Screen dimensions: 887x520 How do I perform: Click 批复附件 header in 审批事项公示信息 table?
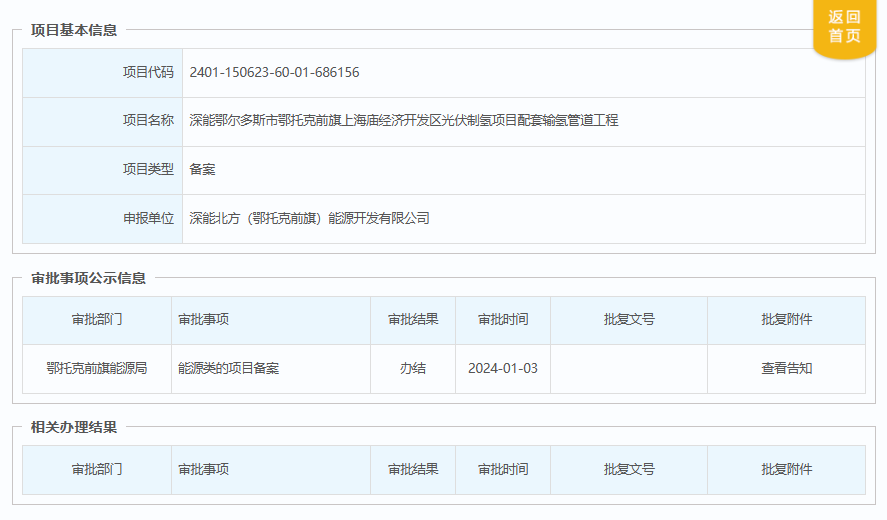coord(786,320)
